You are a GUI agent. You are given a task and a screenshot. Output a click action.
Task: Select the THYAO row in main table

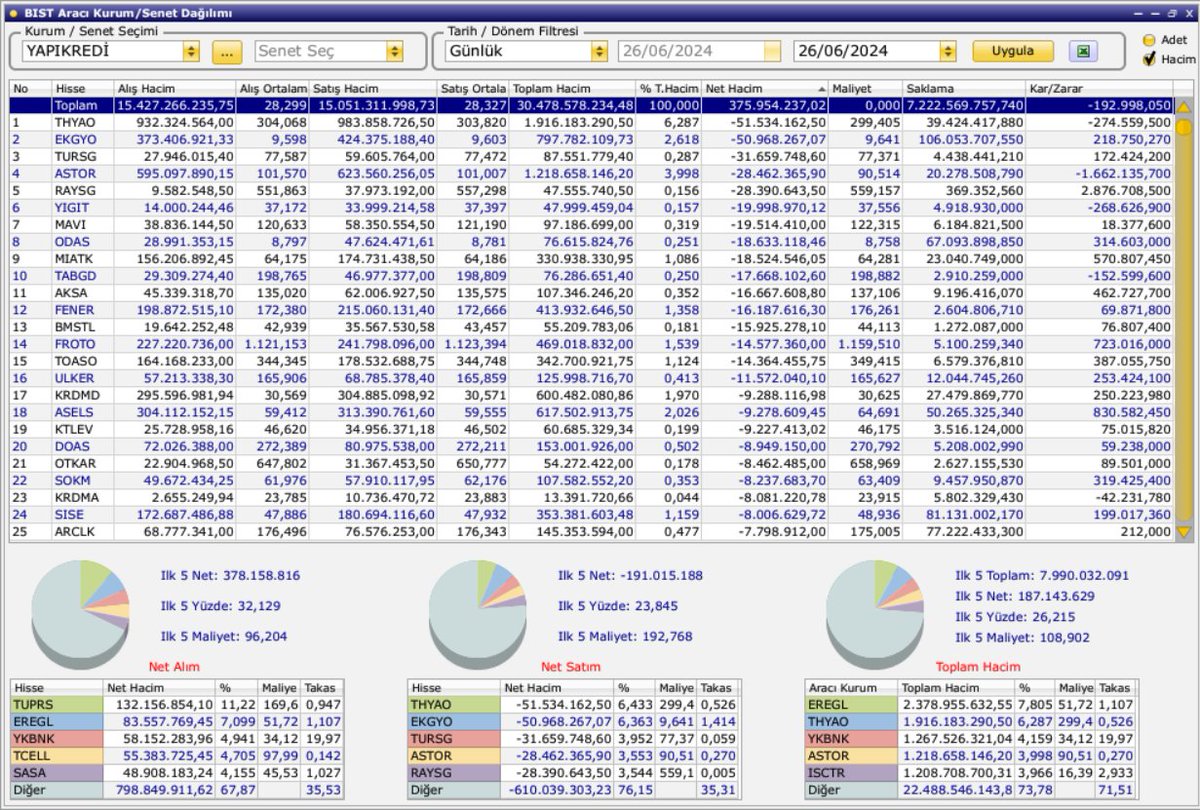[591, 121]
